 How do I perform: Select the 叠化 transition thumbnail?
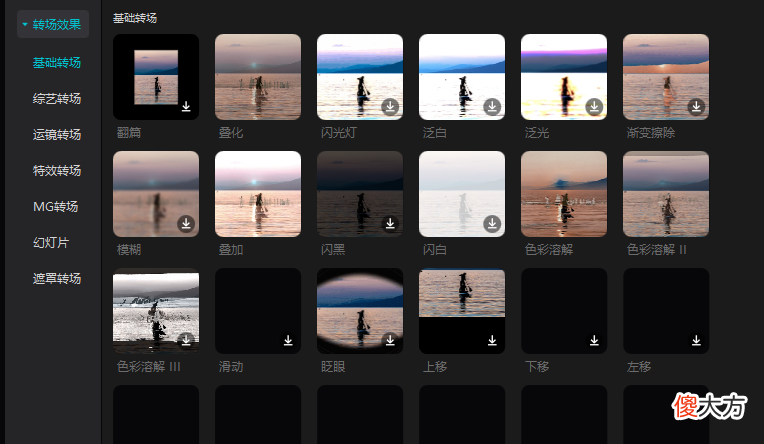click(258, 77)
